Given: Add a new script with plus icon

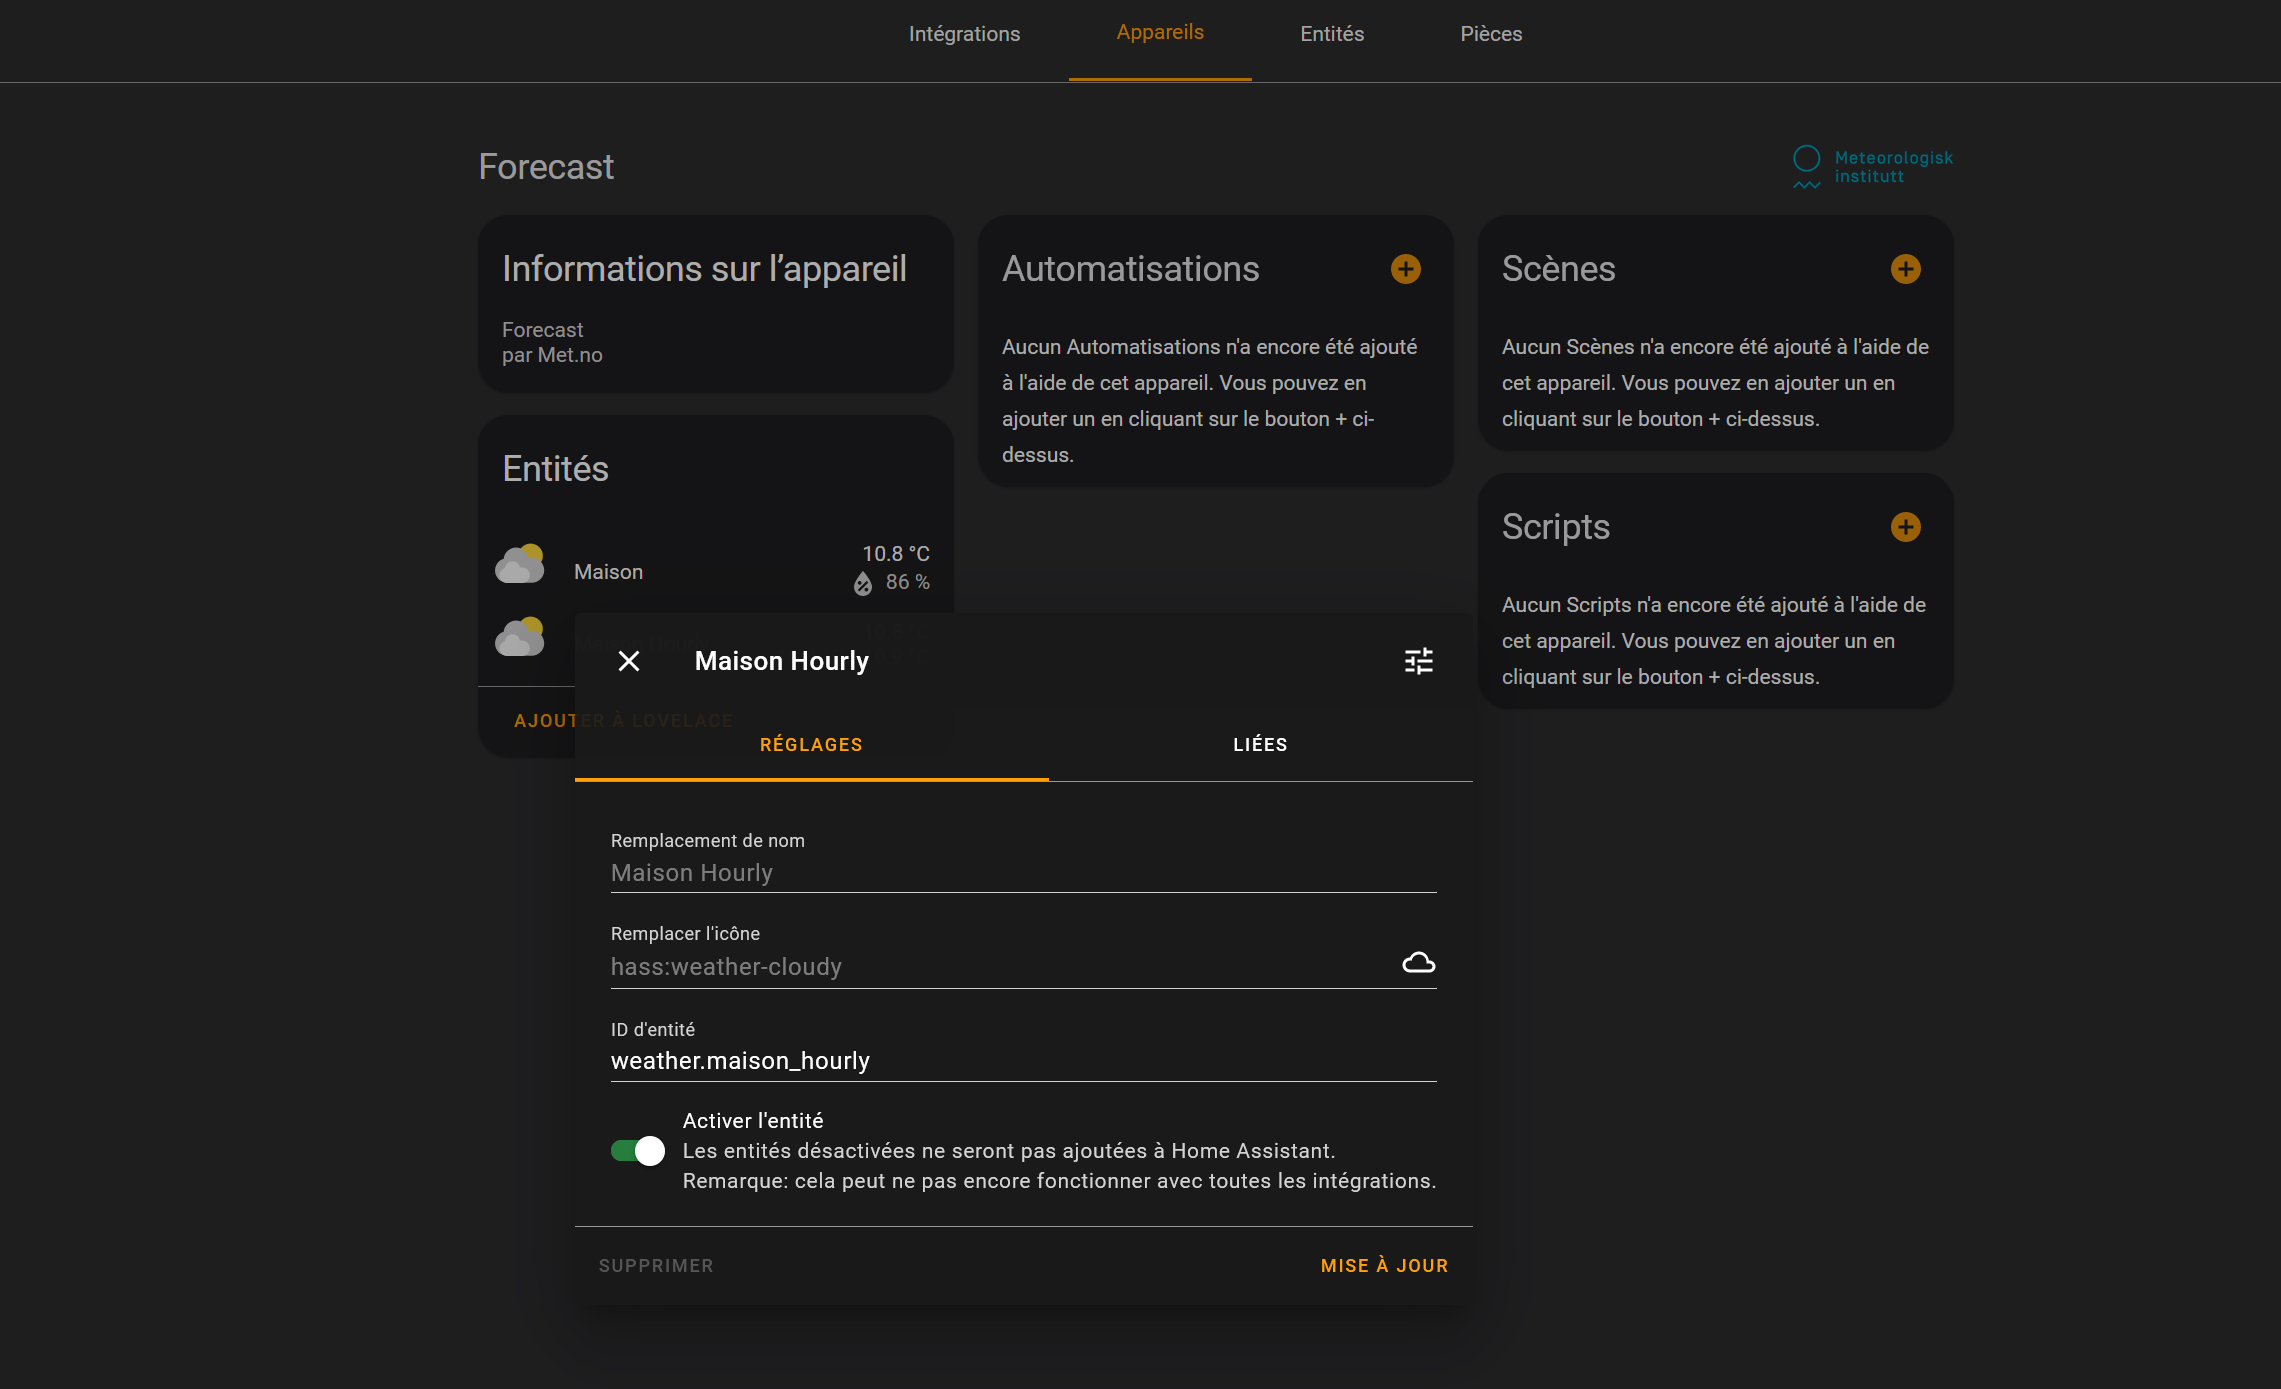Looking at the screenshot, I should coord(1905,527).
